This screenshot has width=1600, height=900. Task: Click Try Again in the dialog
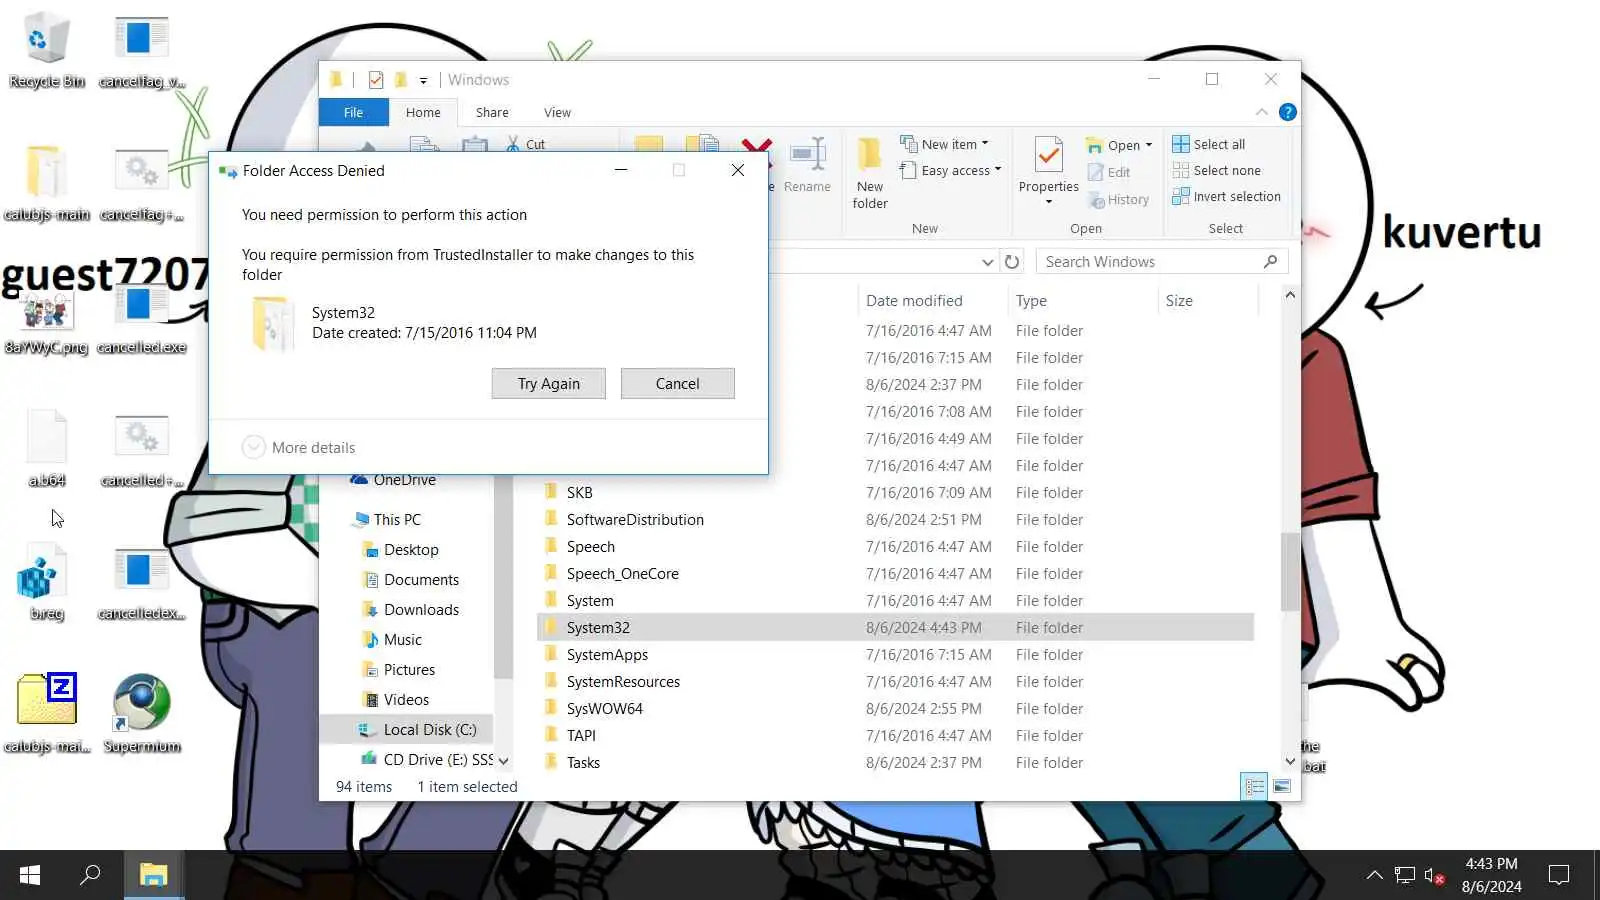click(549, 384)
